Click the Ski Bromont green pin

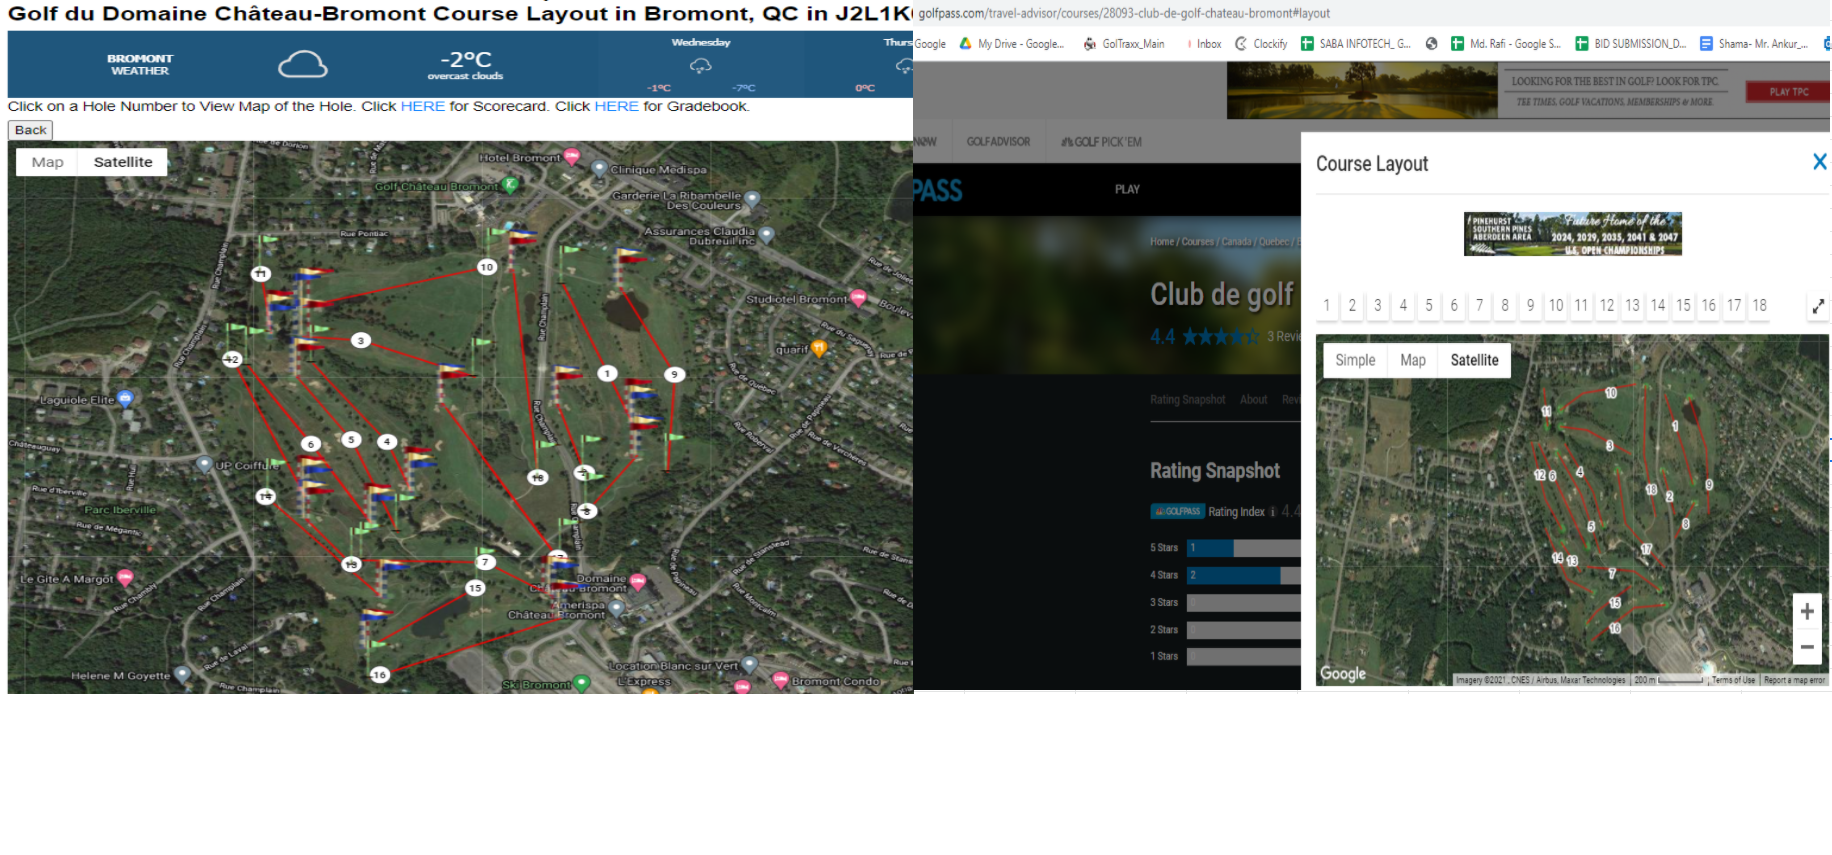pos(581,684)
